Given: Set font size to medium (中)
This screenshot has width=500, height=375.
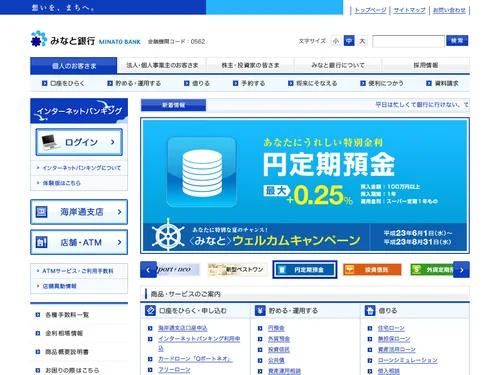Looking at the screenshot, I should [349, 41].
